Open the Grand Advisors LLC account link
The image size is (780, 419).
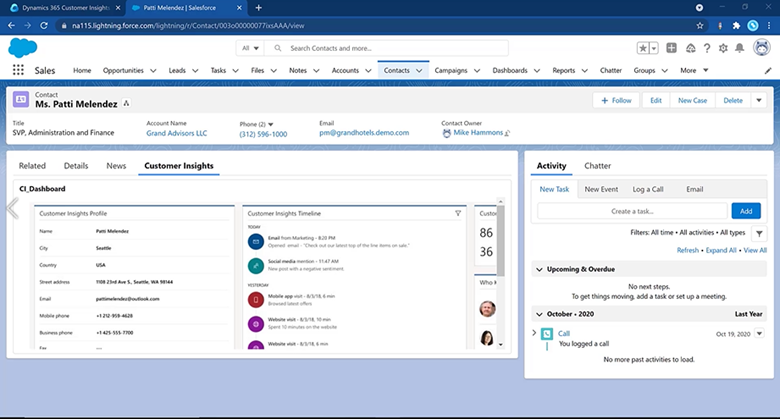[x=176, y=133]
